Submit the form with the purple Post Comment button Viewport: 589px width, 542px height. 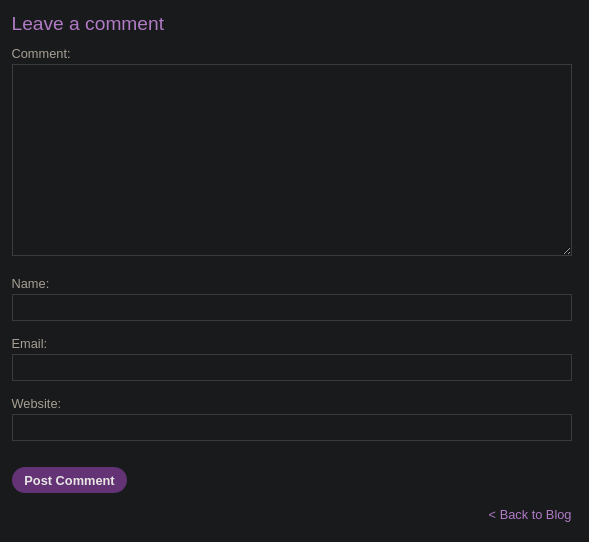pos(69,480)
